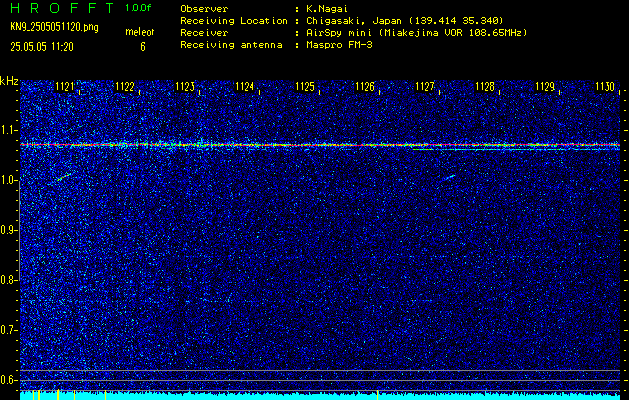Click the red carrier line near 1.07 kHz

tap(320, 144)
